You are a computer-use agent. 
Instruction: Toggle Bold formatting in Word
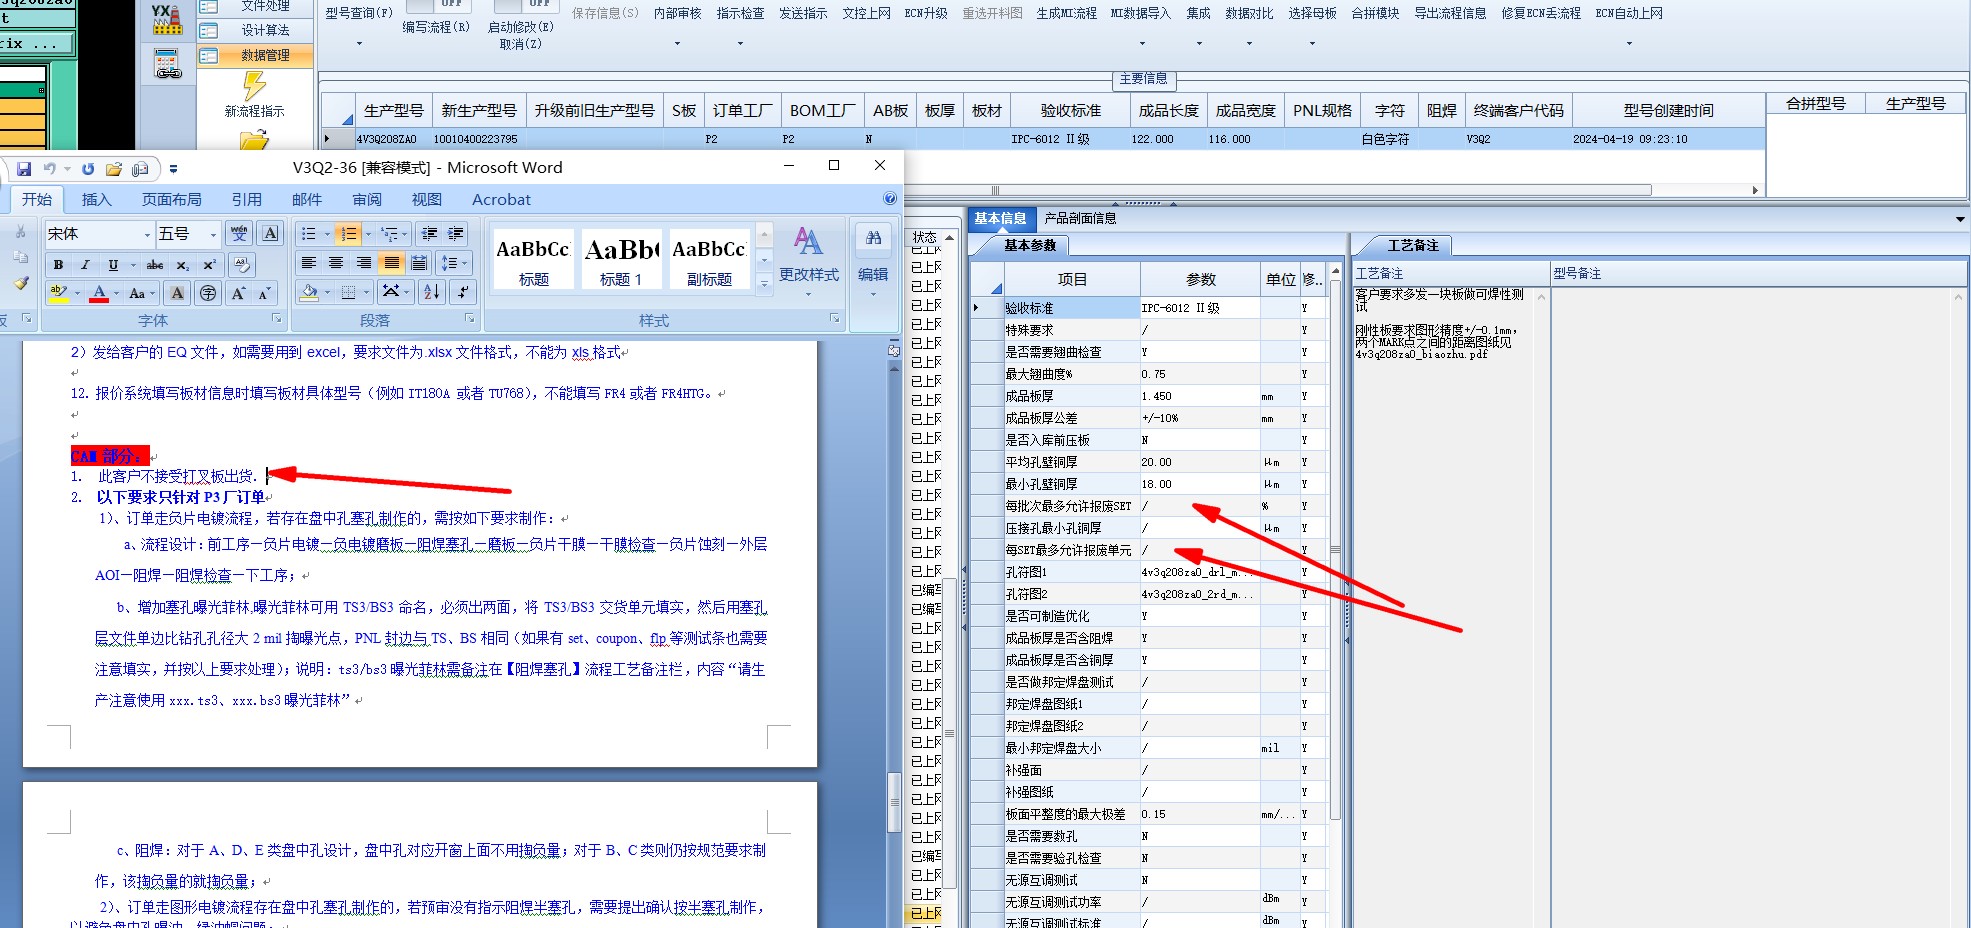coord(59,265)
